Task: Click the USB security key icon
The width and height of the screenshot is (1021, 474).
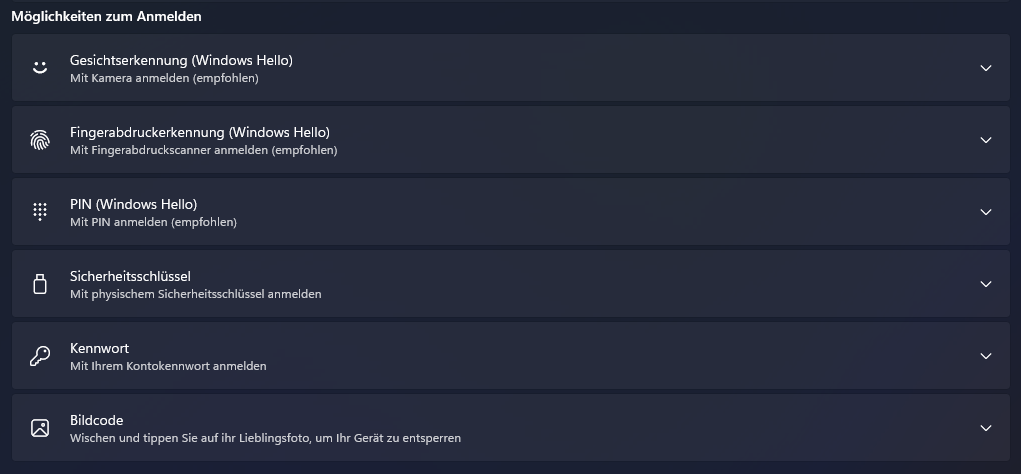Action: (x=40, y=284)
